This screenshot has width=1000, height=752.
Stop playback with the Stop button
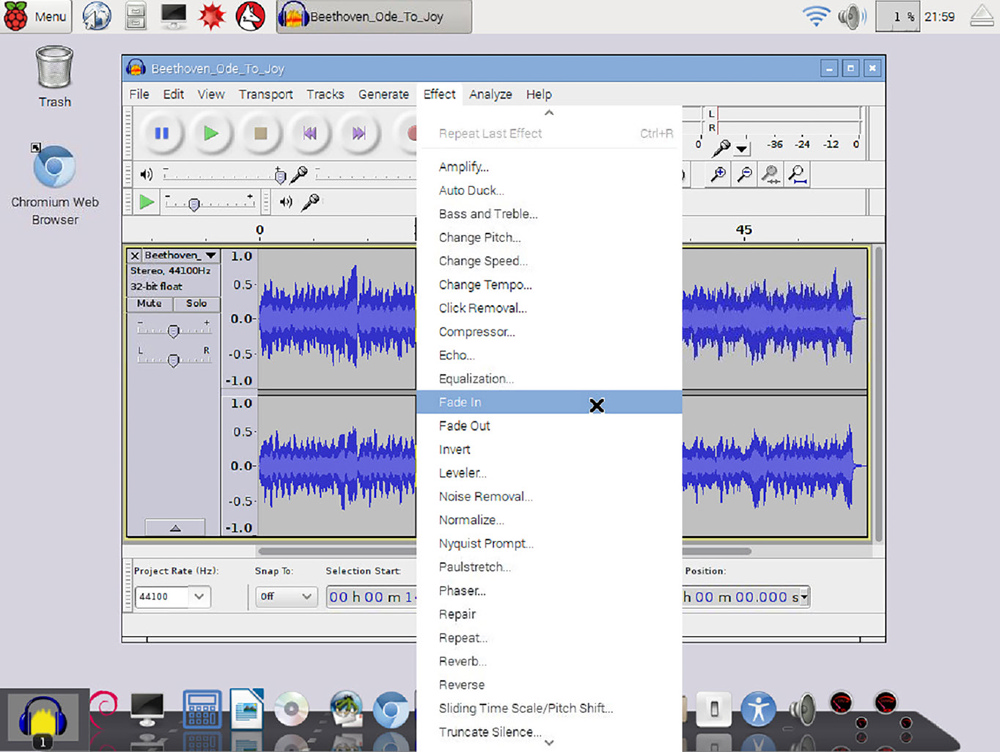tap(260, 133)
